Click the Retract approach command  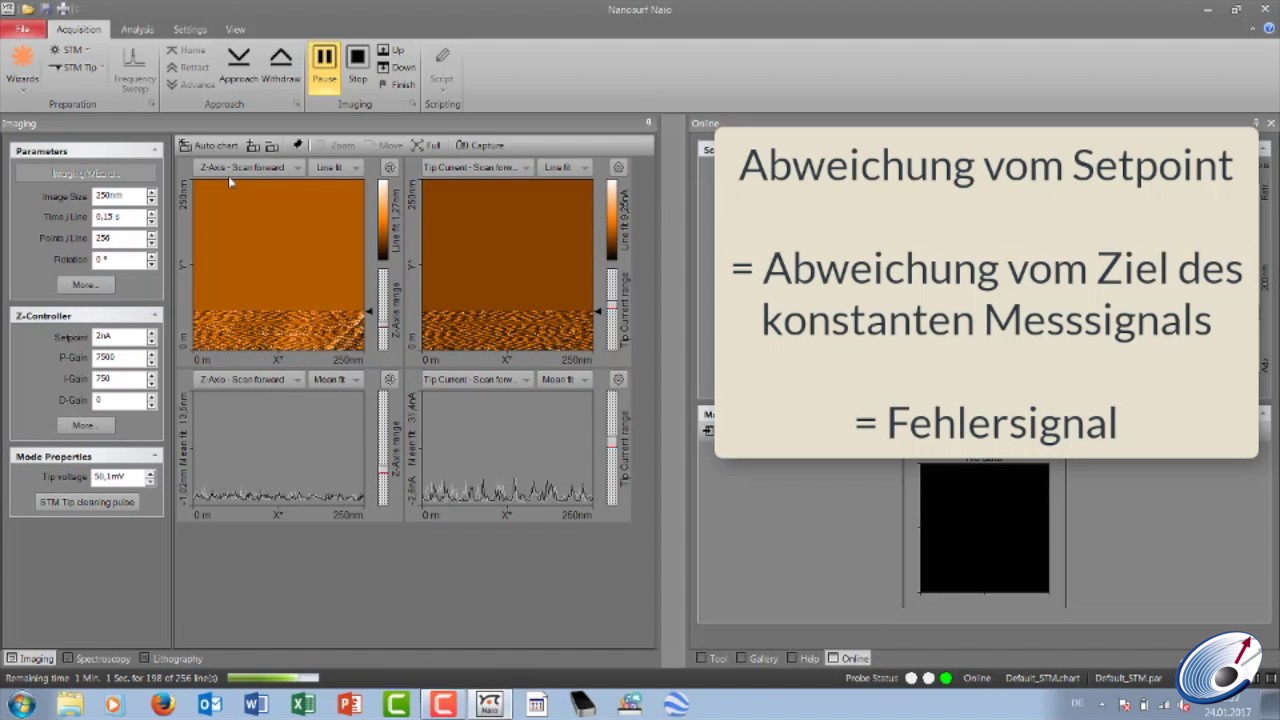[x=188, y=67]
